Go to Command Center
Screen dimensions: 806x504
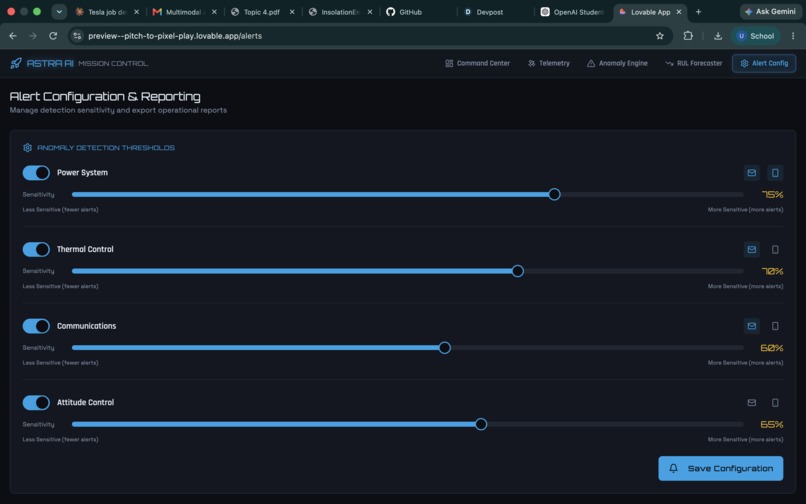pos(478,63)
